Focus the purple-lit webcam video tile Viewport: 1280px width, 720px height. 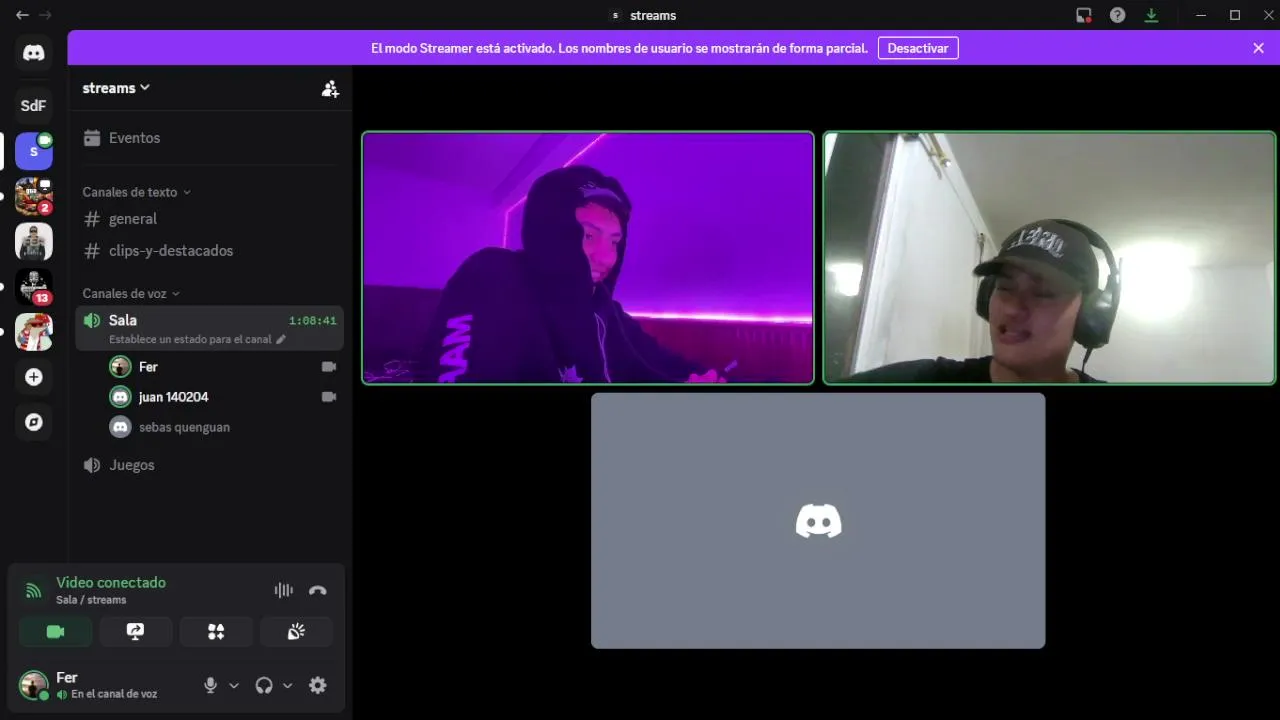[x=588, y=258]
